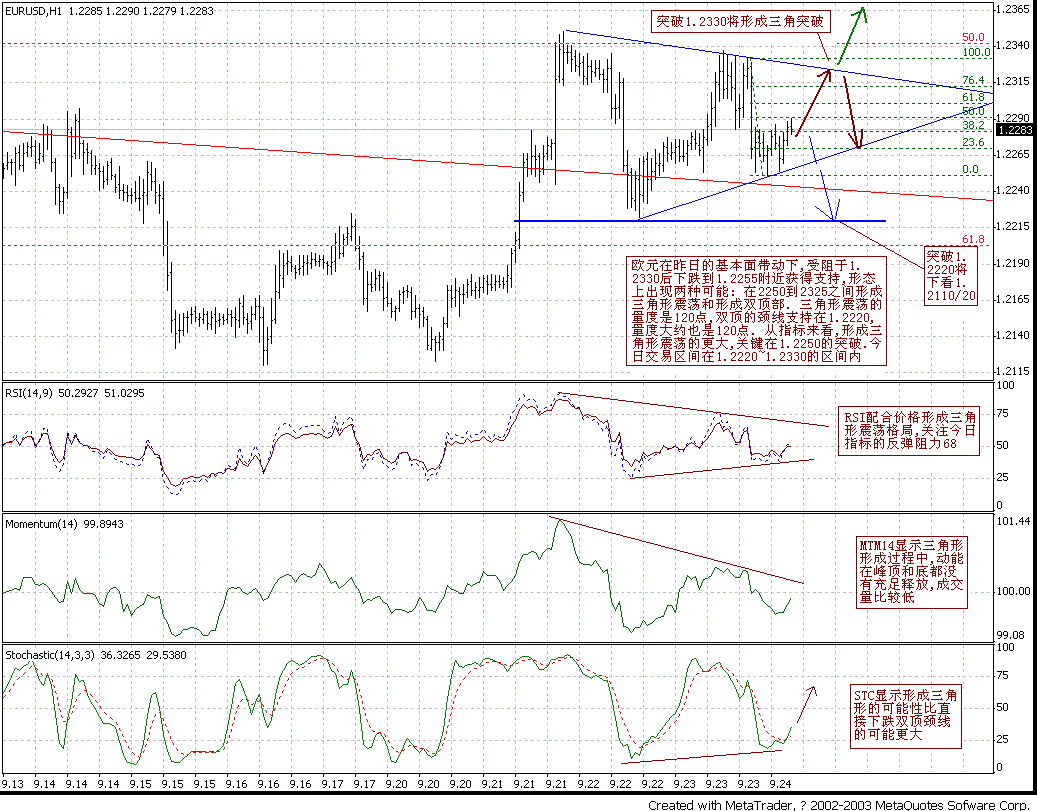
Task: Click the 1.2340 price axis label
Action: click(x=1013, y=45)
